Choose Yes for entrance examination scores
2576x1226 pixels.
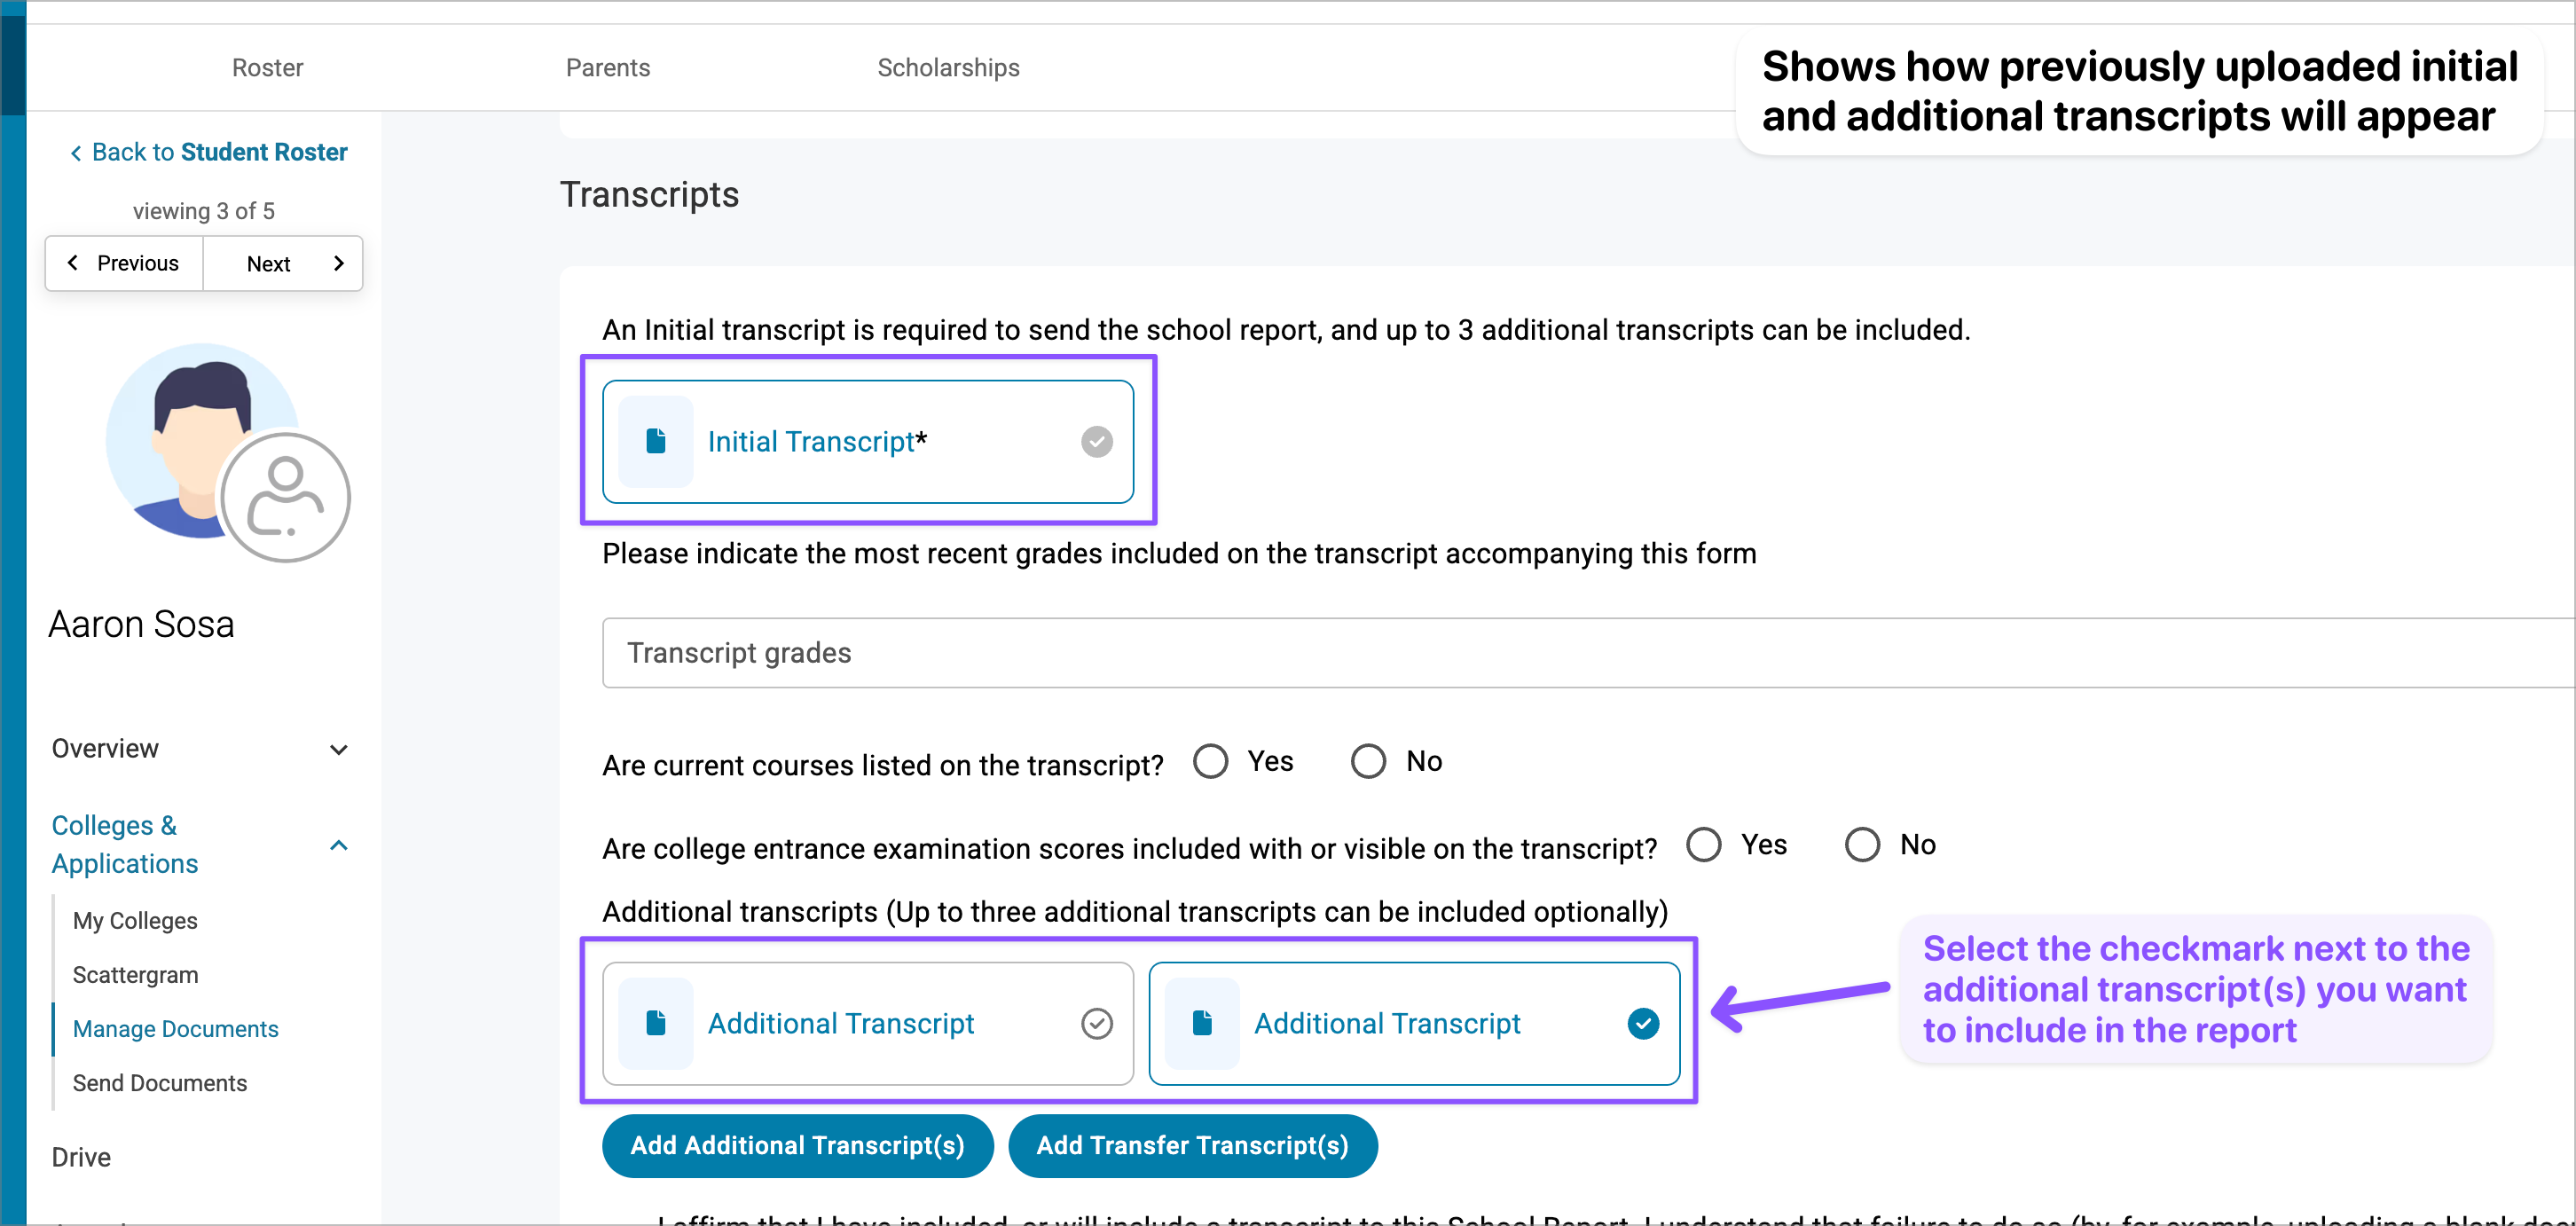pos(1704,844)
